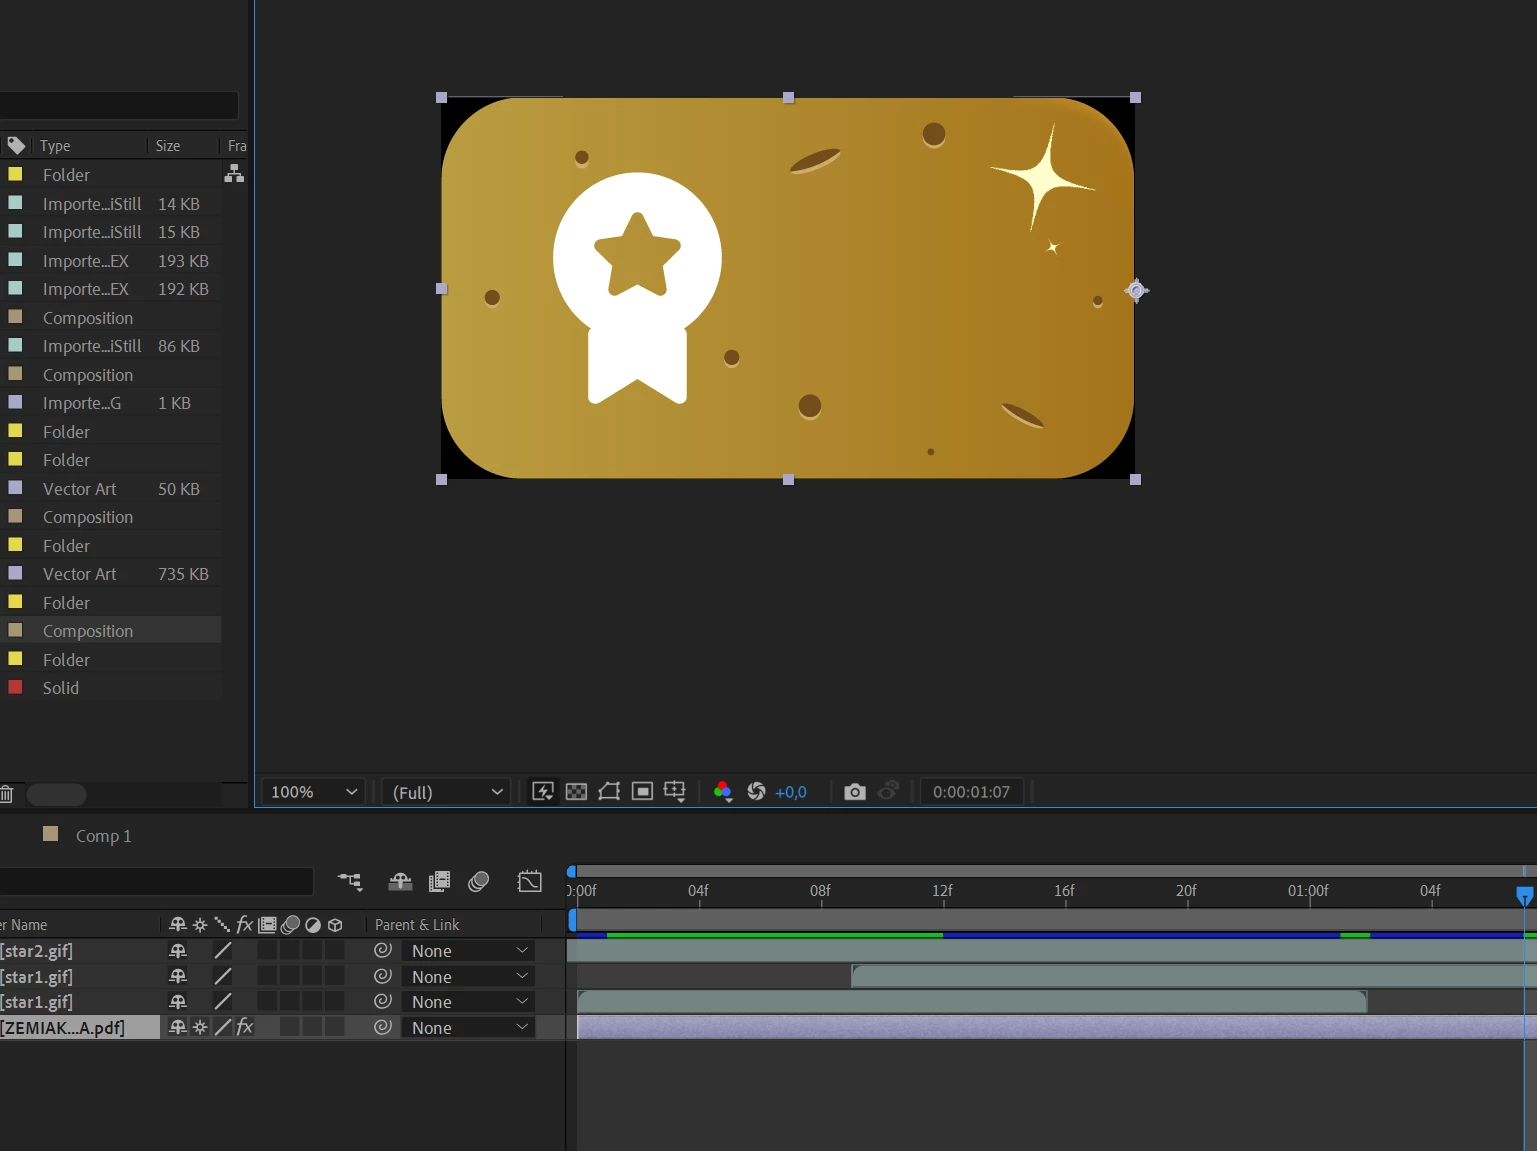Open Show Channel color management icon
Viewport: 1537px width, 1151px height.
click(723, 792)
